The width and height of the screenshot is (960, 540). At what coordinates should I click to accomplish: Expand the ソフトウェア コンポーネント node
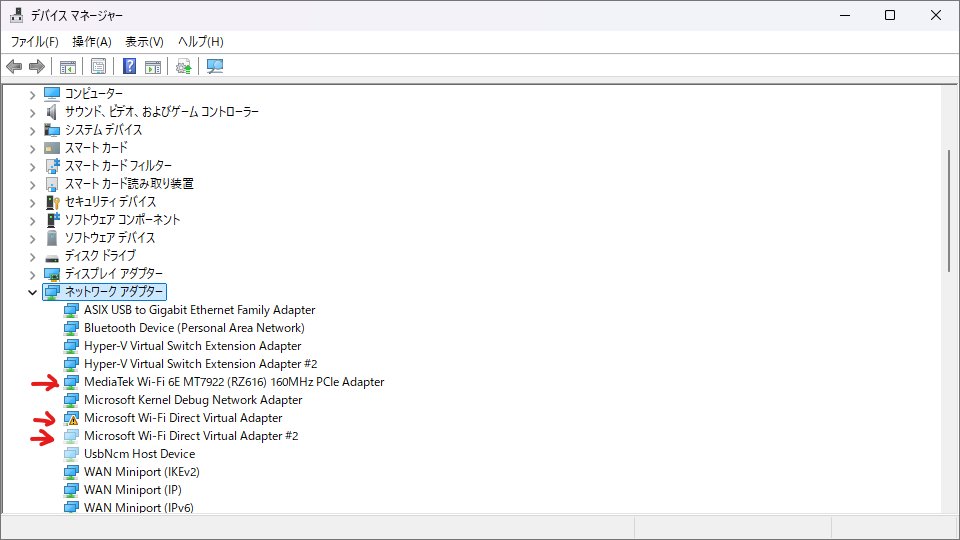(32, 220)
